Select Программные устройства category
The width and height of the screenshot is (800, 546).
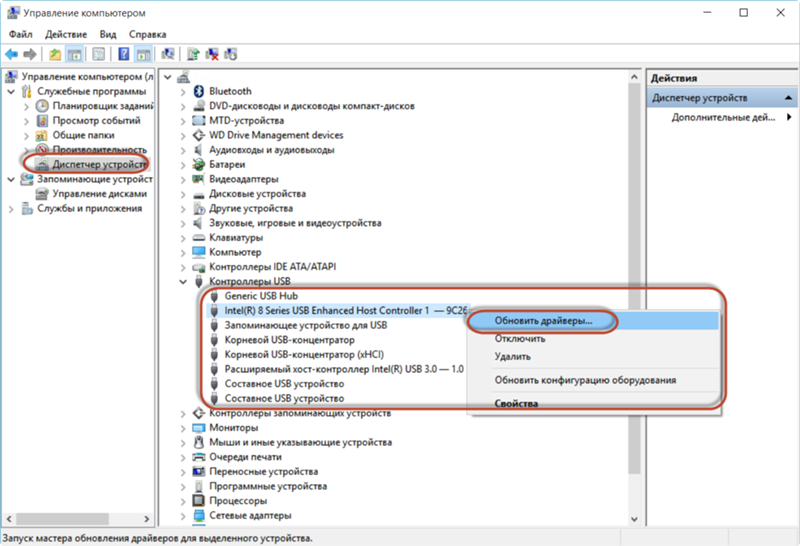(268, 486)
